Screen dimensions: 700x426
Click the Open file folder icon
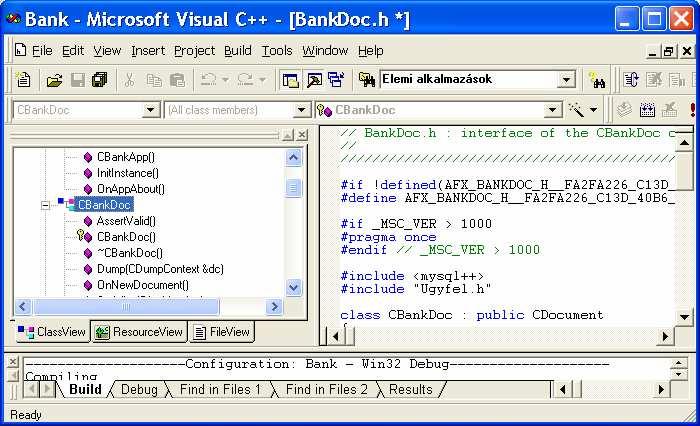[54, 80]
